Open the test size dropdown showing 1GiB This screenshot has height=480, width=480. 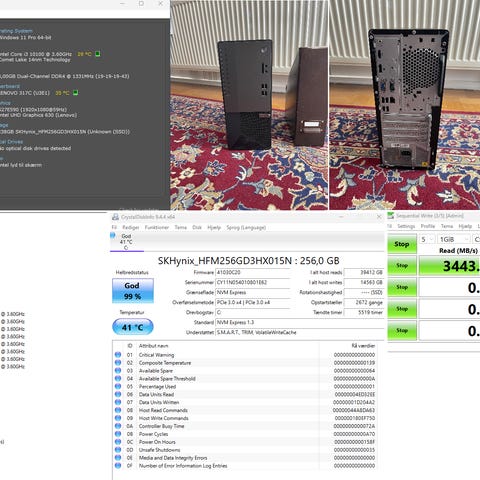pyautogui.click(x=453, y=239)
